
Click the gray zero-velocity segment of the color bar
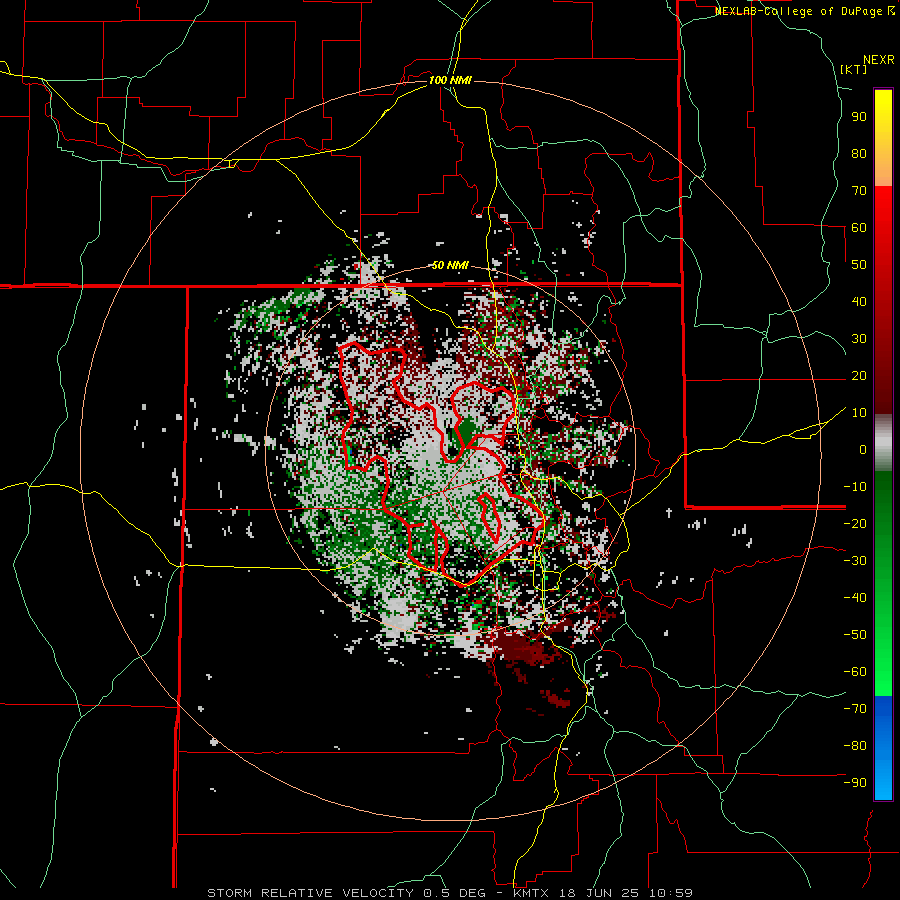click(x=883, y=443)
